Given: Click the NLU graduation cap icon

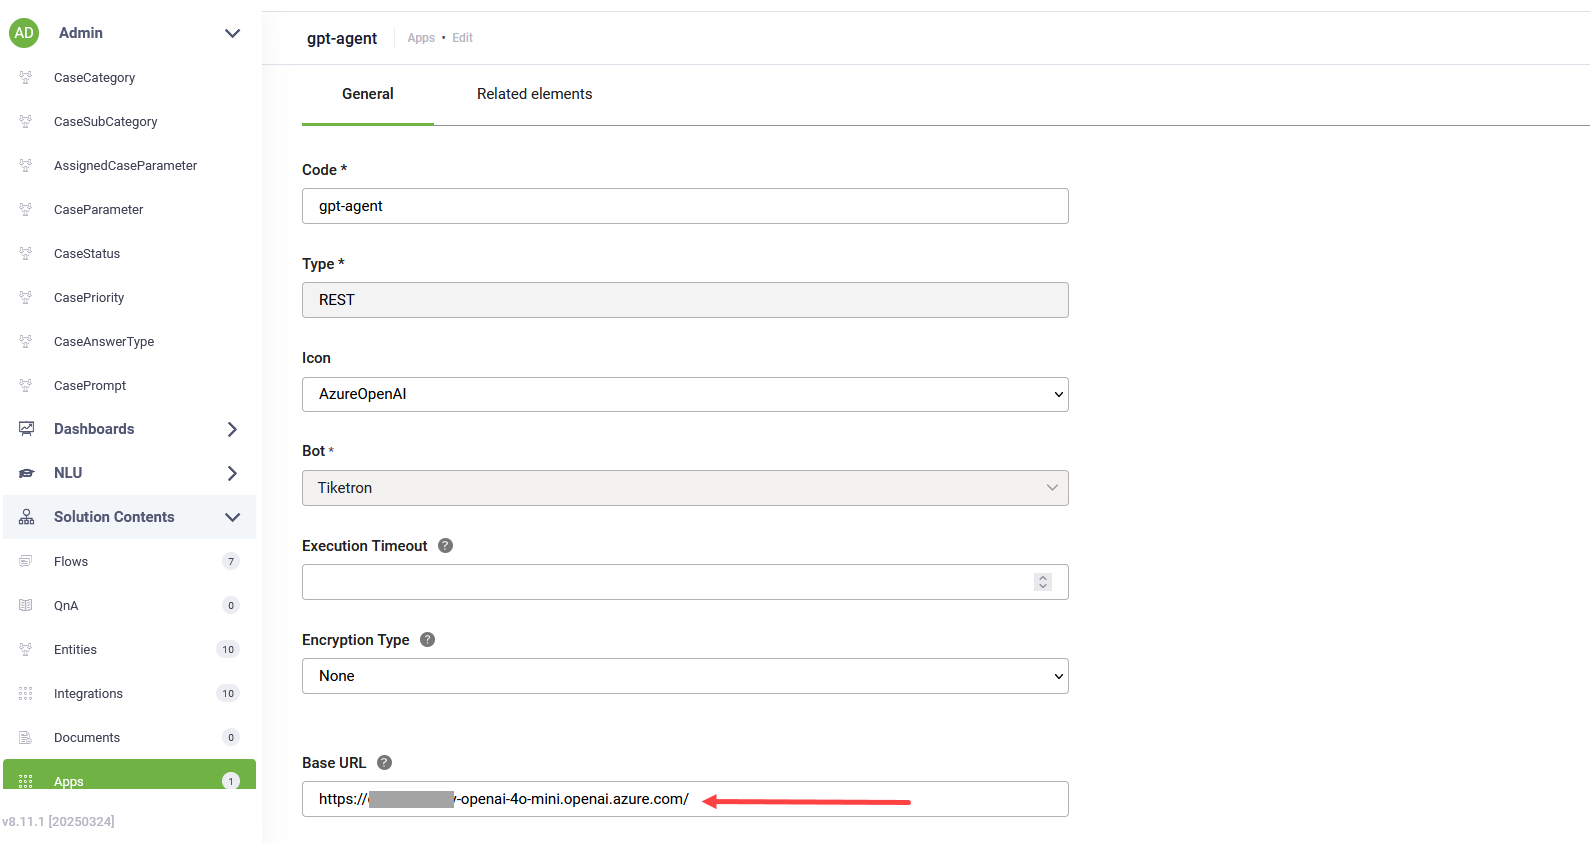Looking at the screenshot, I should 27,473.
